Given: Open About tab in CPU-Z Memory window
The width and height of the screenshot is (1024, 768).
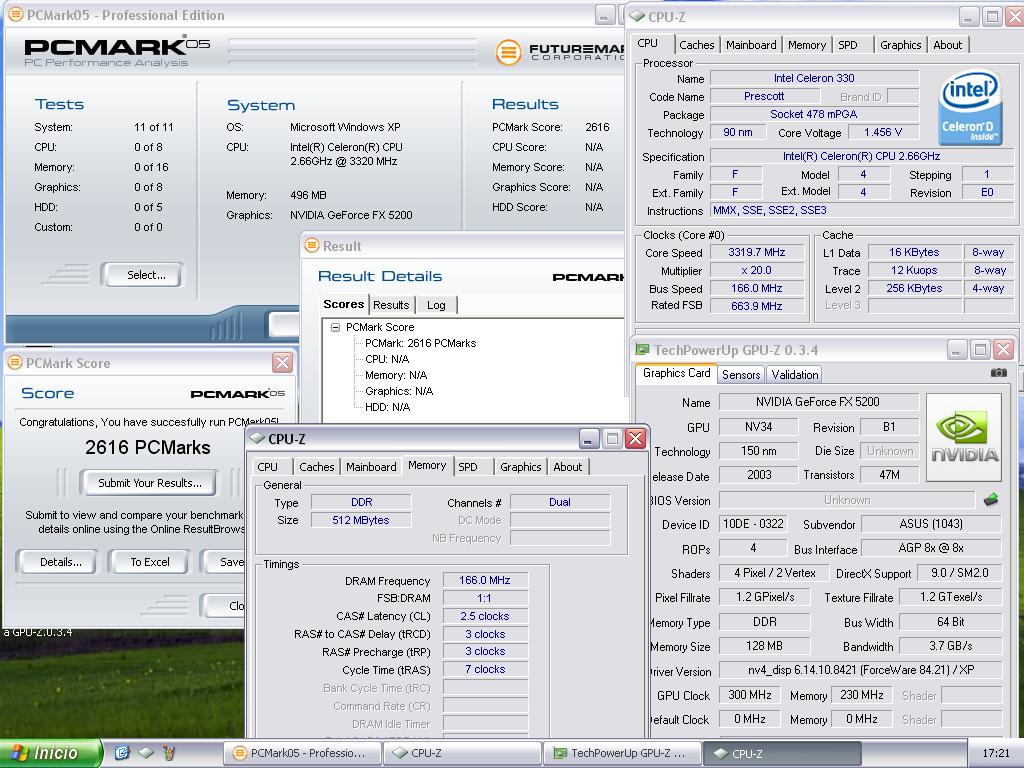Looking at the screenshot, I should 567,467.
